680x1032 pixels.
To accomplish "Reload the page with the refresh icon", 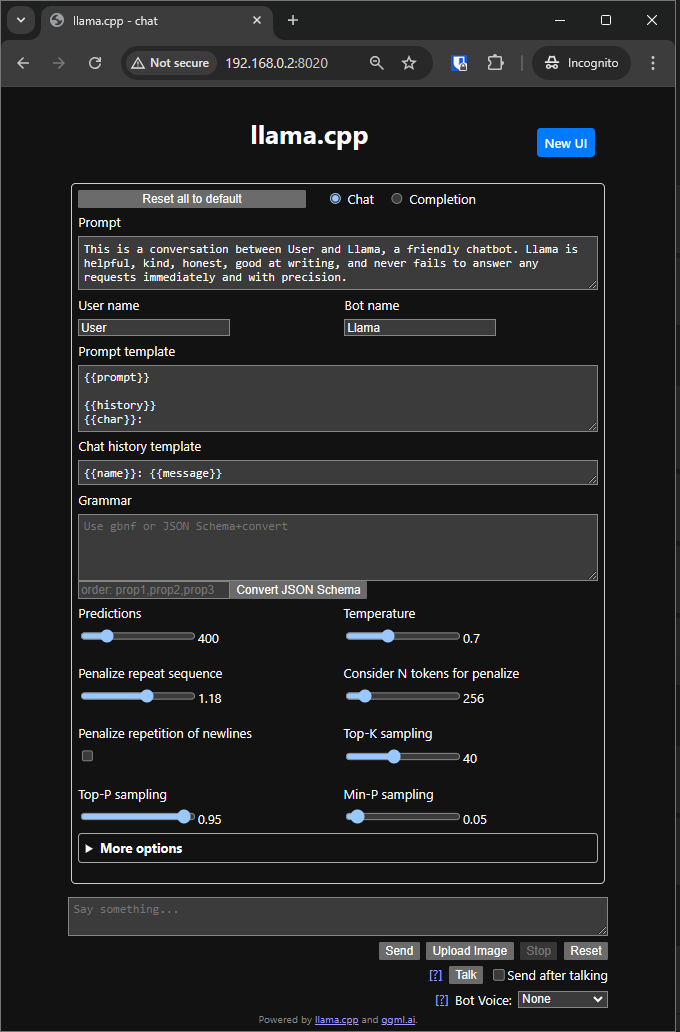I will [x=95, y=63].
